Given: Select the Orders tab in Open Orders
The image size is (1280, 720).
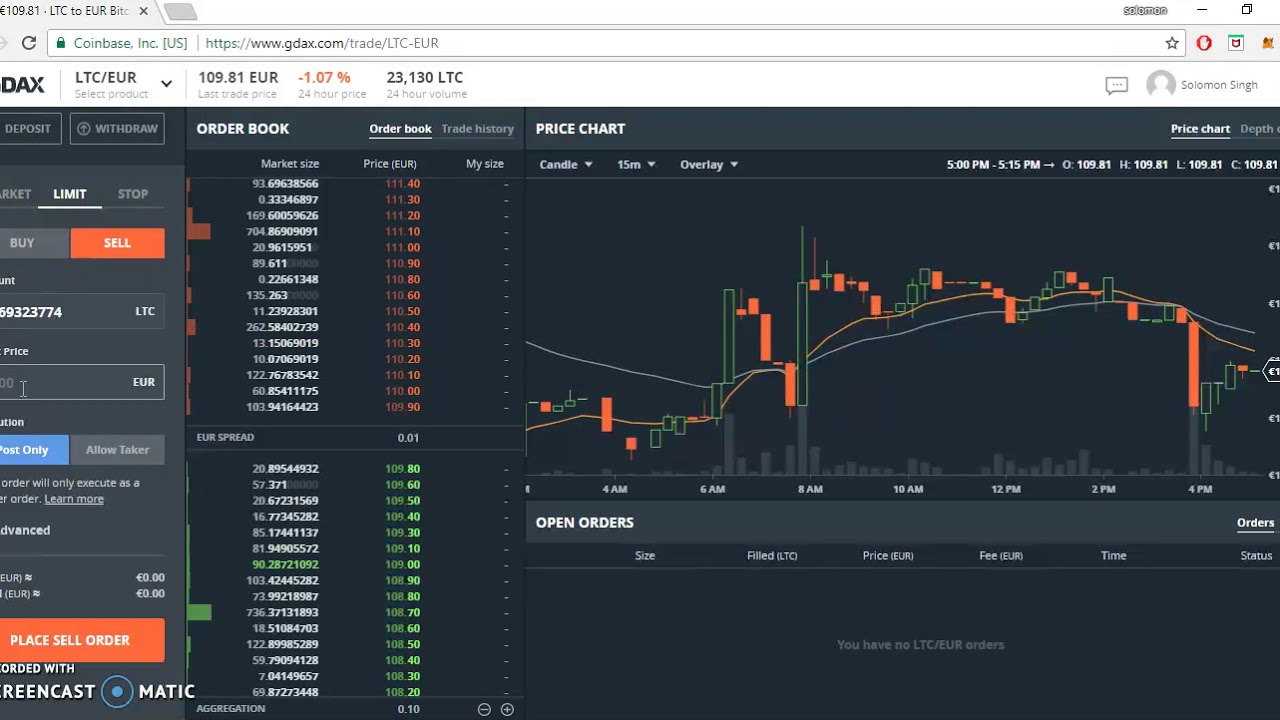Looking at the screenshot, I should click(x=1255, y=523).
